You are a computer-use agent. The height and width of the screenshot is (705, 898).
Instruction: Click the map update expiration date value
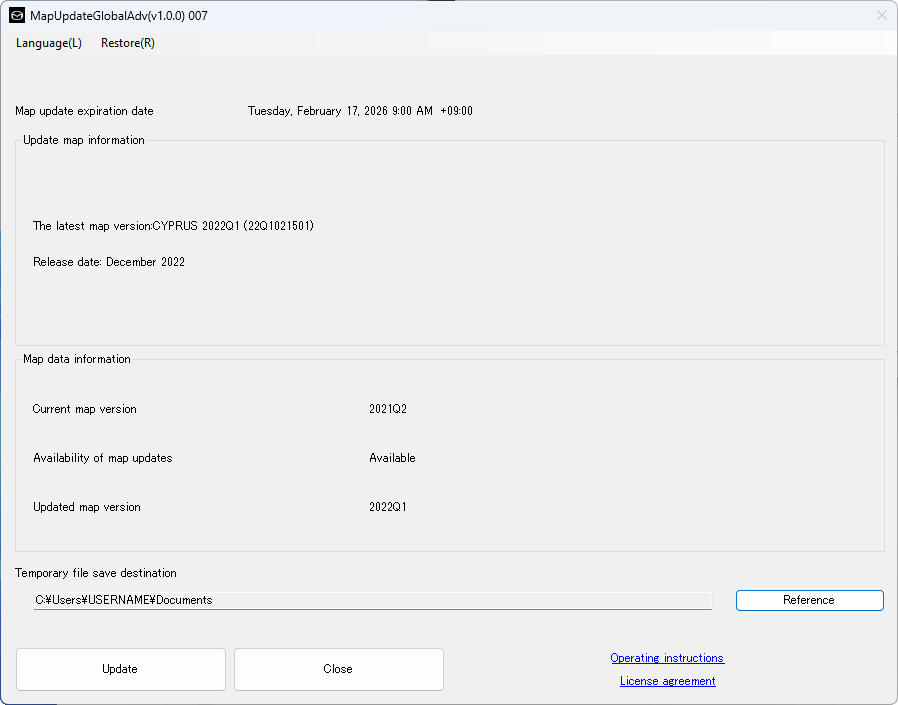point(360,111)
